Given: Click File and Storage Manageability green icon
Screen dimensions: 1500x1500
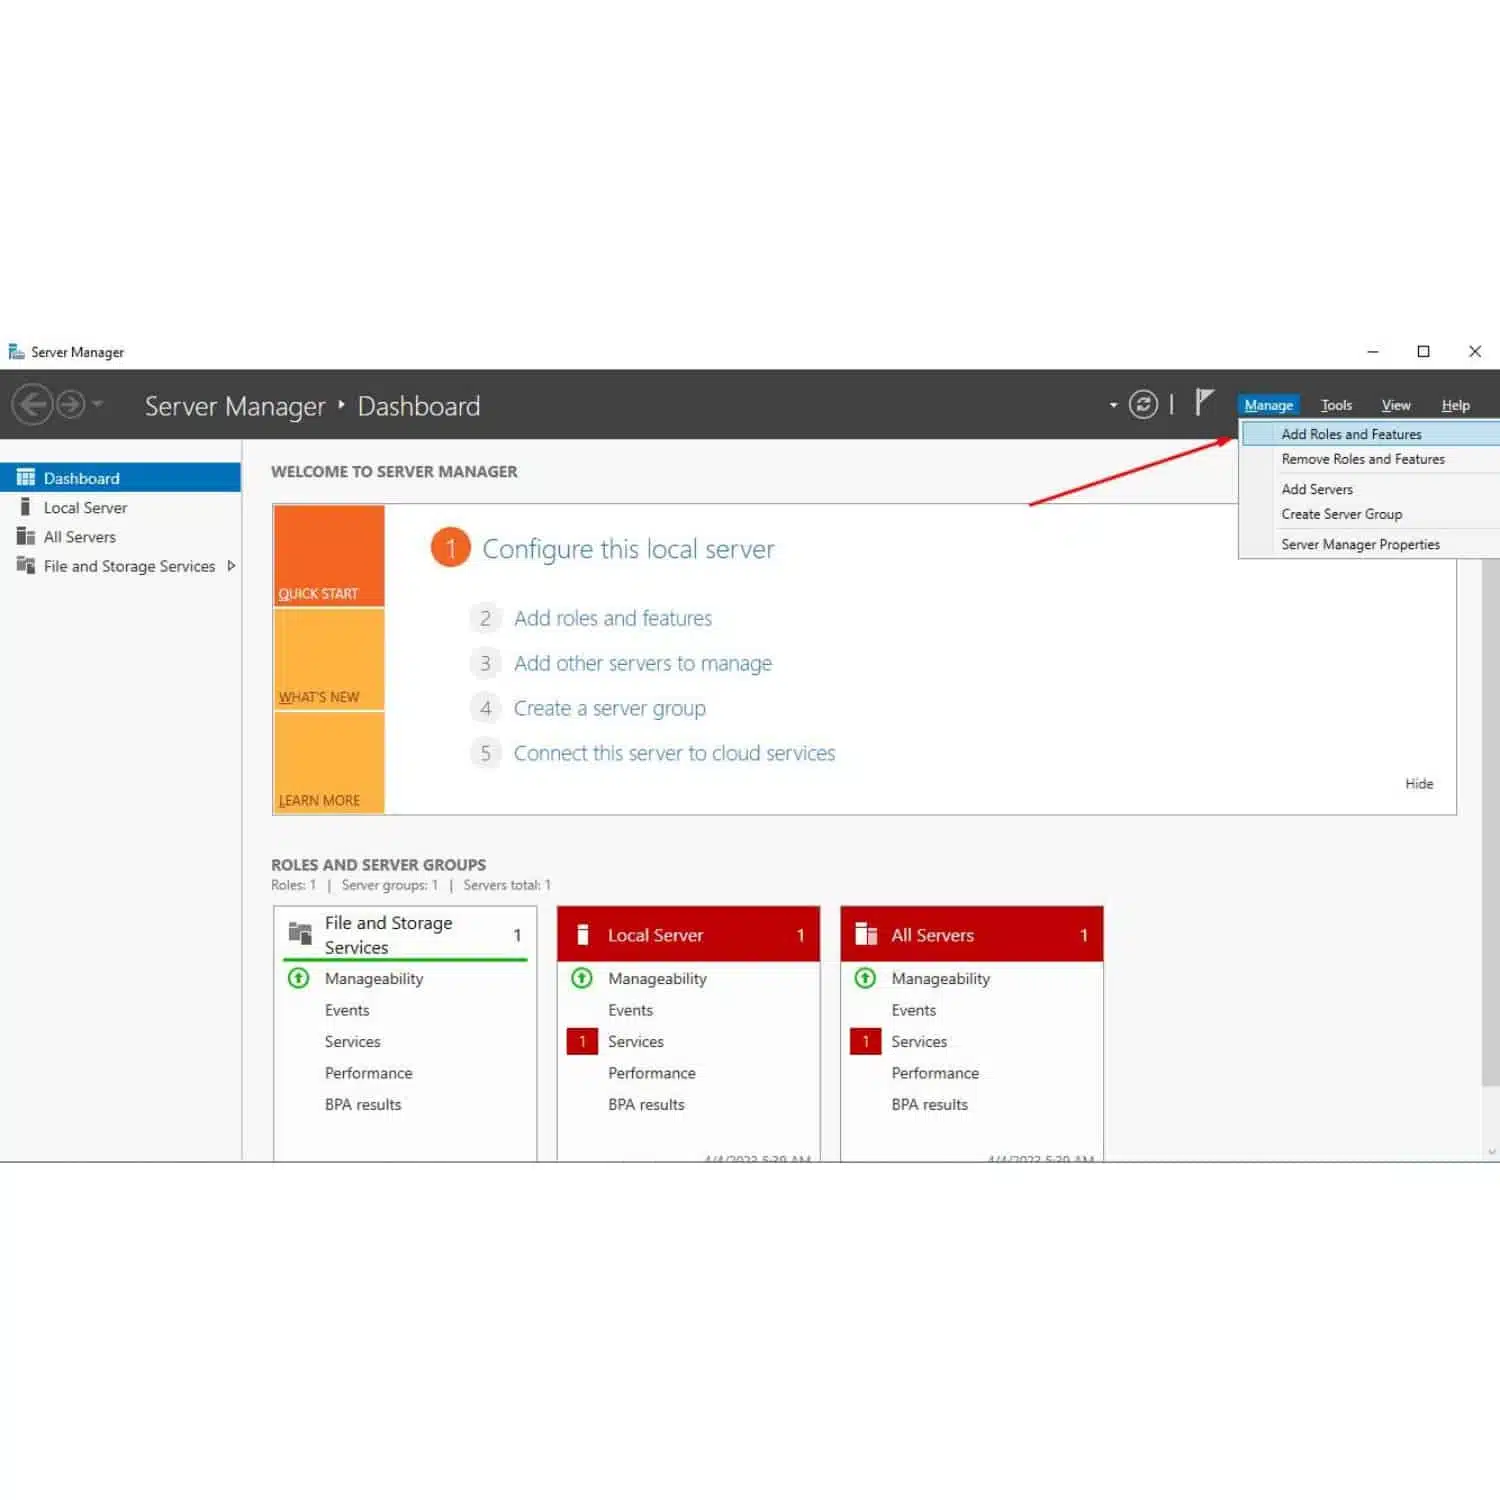Looking at the screenshot, I should (298, 978).
